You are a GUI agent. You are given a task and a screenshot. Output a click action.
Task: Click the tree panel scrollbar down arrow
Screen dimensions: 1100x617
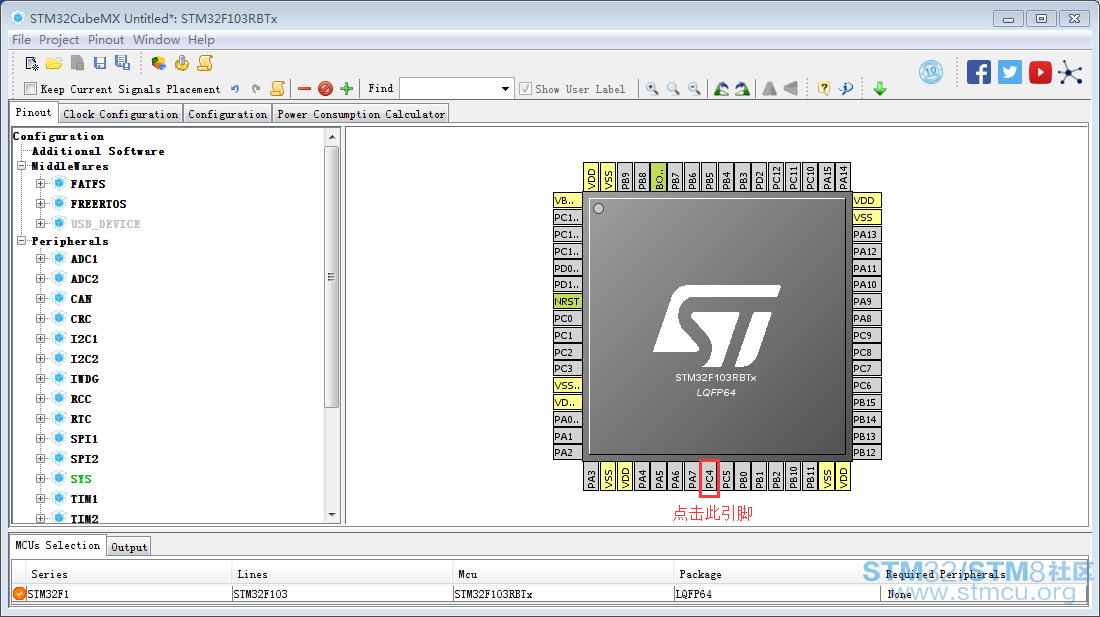(x=332, y=515)
